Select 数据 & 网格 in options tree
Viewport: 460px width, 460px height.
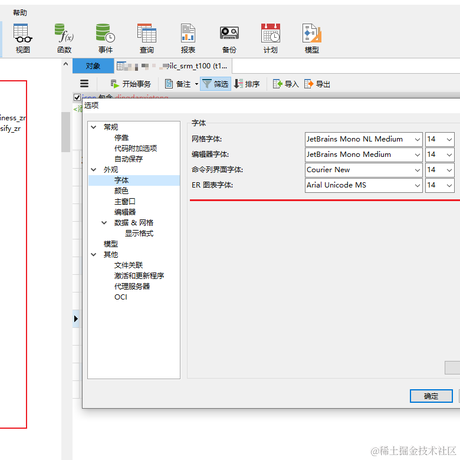134,222
